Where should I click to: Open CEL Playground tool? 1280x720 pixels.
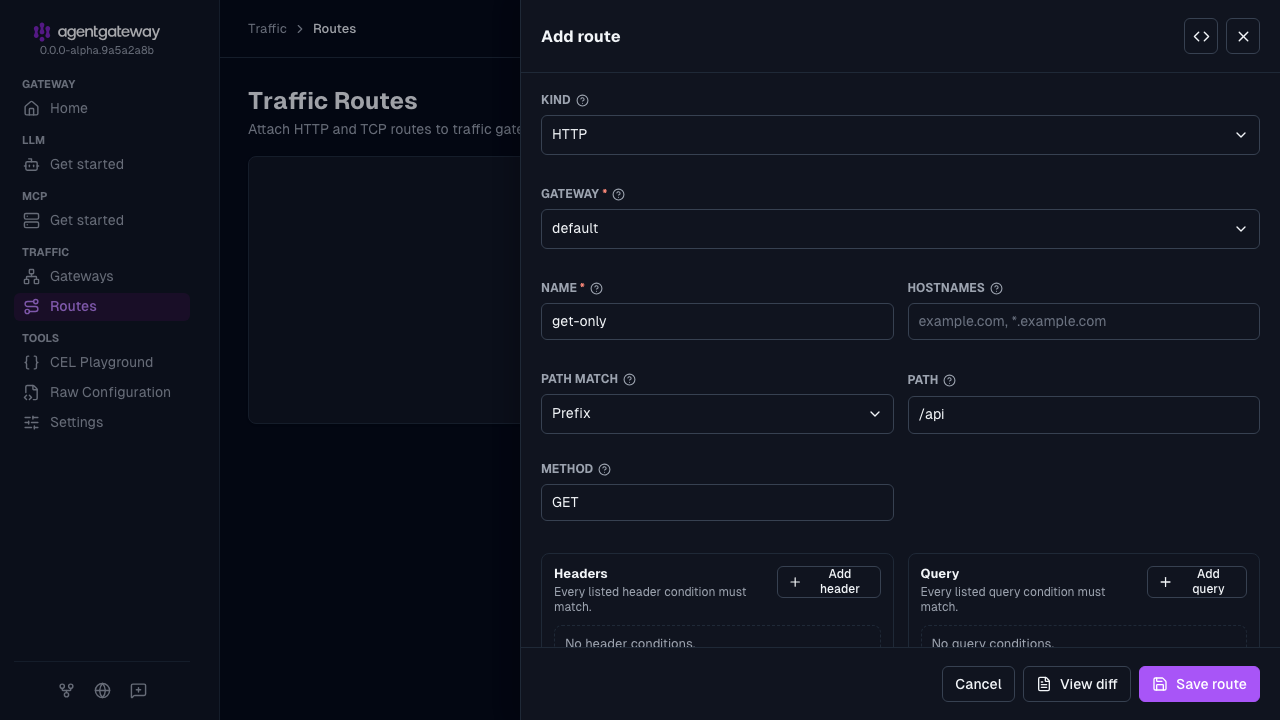[x=102, y=362]
